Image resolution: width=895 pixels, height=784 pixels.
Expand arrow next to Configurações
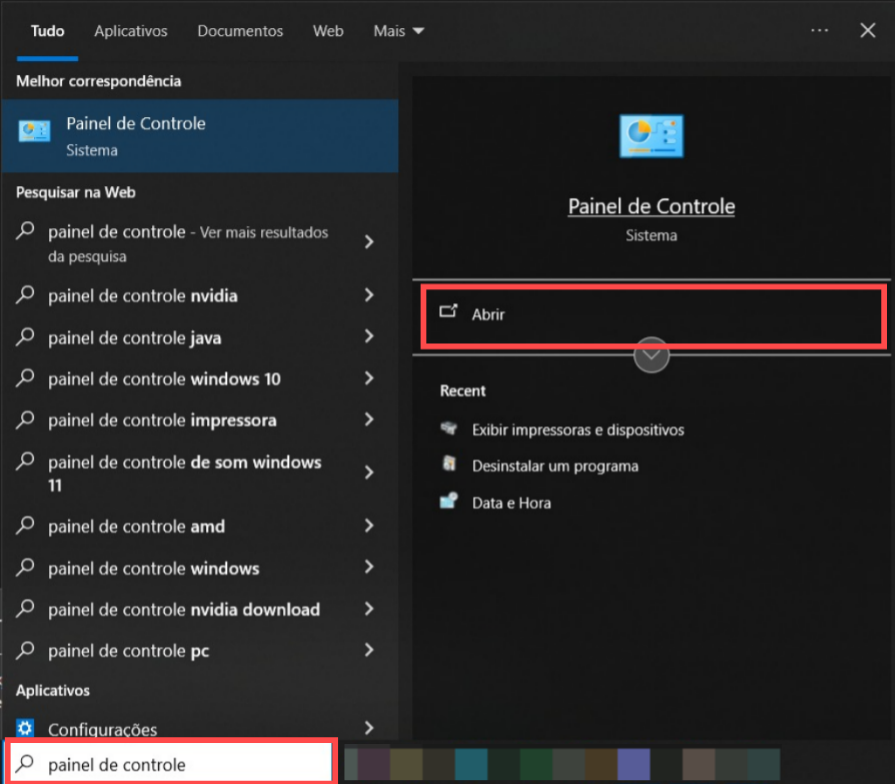tap(369, 728)
